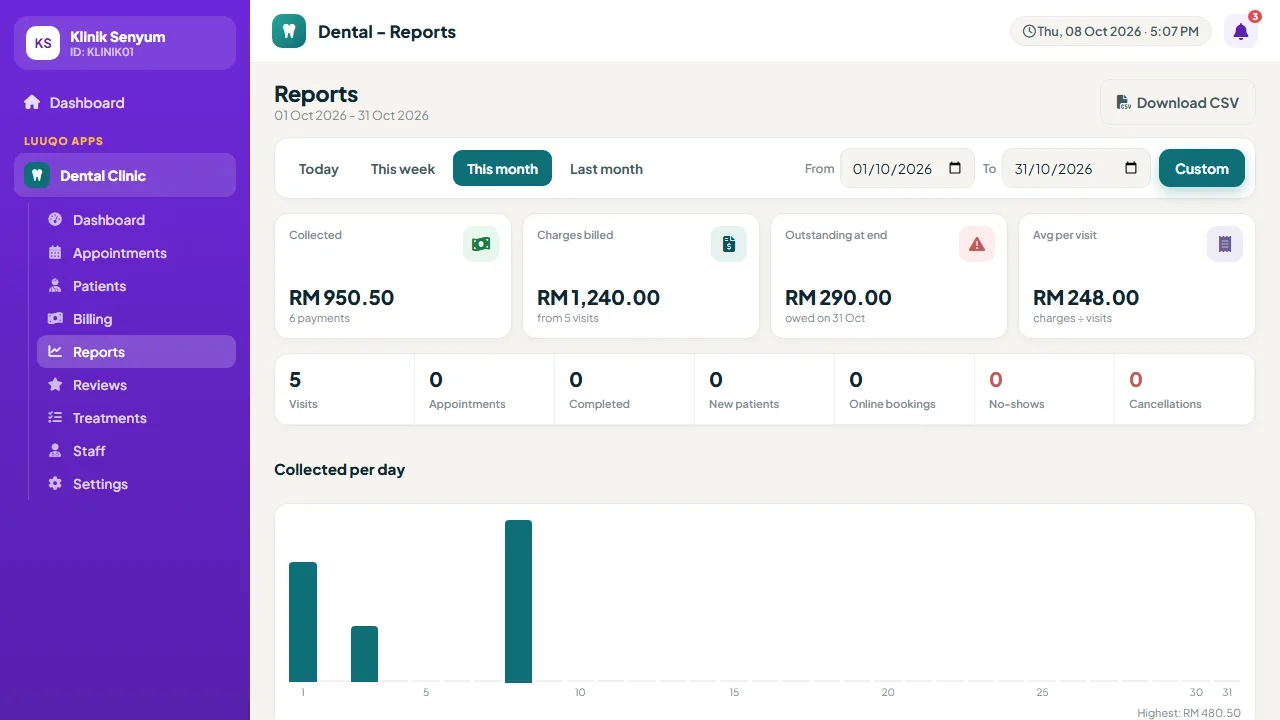
Task: Click the Avg per visit receipt icon
Action: tap(1225, 244)
